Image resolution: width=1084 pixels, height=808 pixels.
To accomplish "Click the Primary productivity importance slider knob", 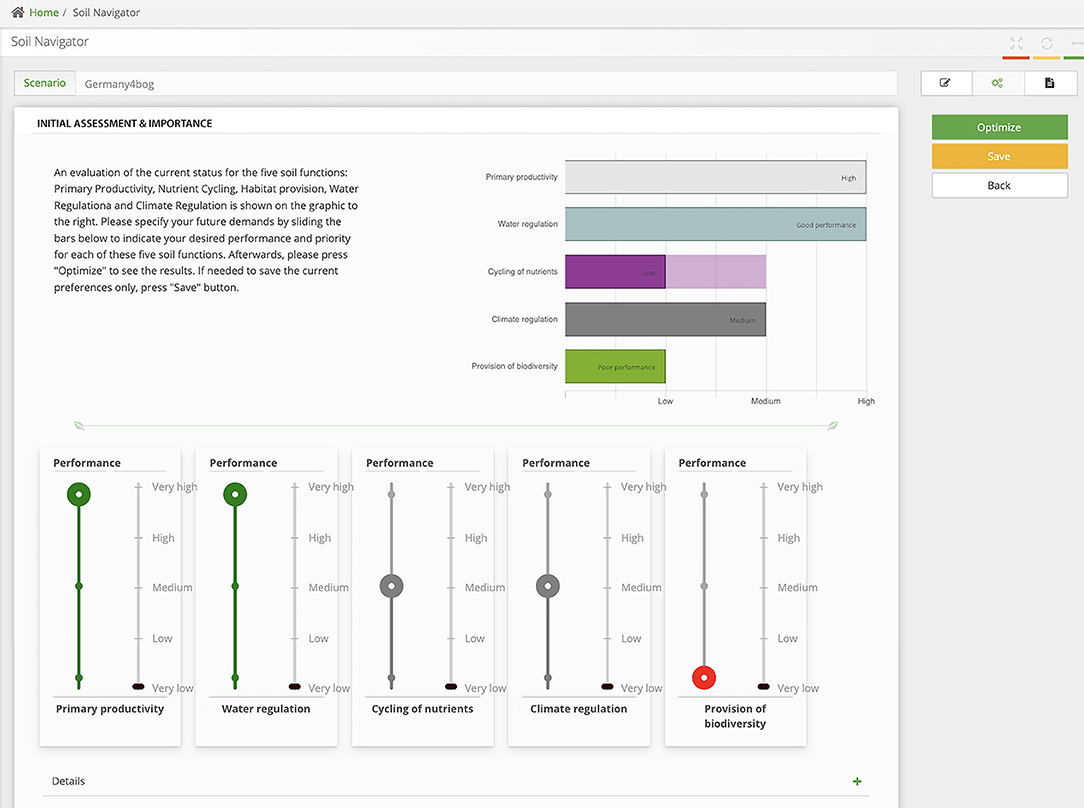I will [138, 686].
